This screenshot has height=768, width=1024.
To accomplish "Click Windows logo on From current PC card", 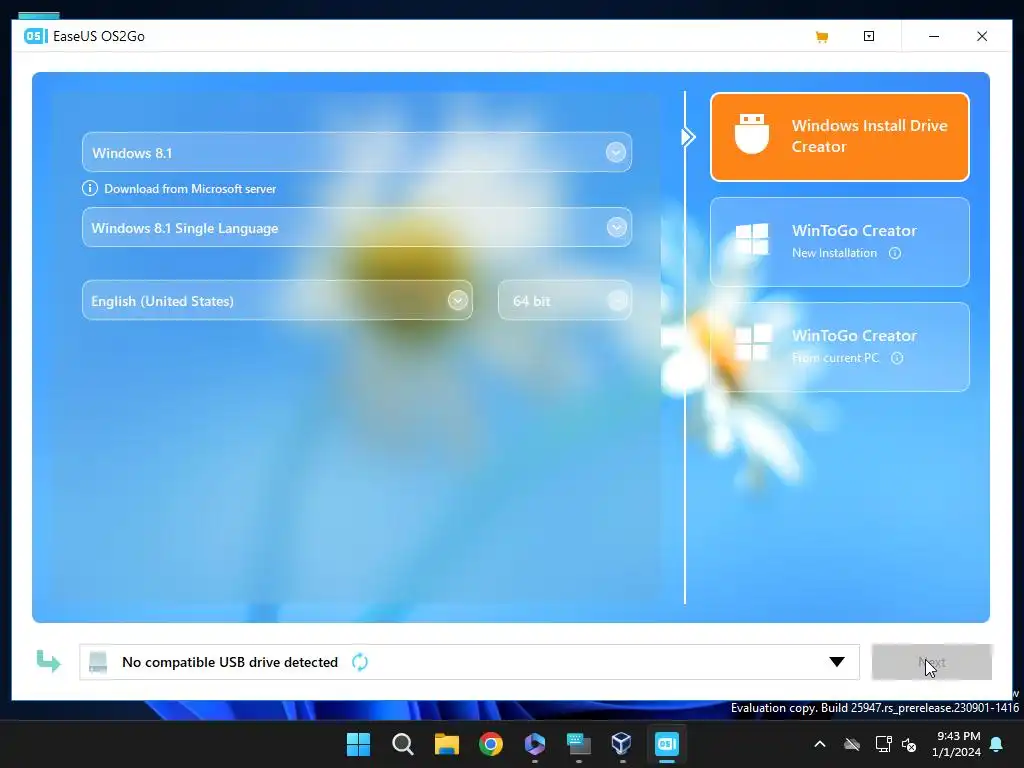I will point(752,344).
